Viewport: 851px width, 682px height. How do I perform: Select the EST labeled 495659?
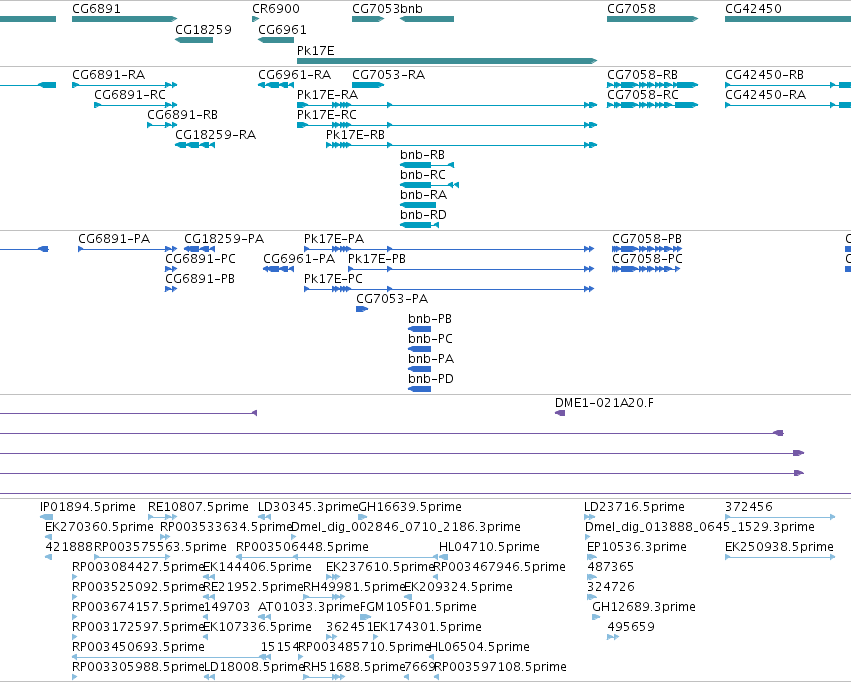click(x=613, y=637)
